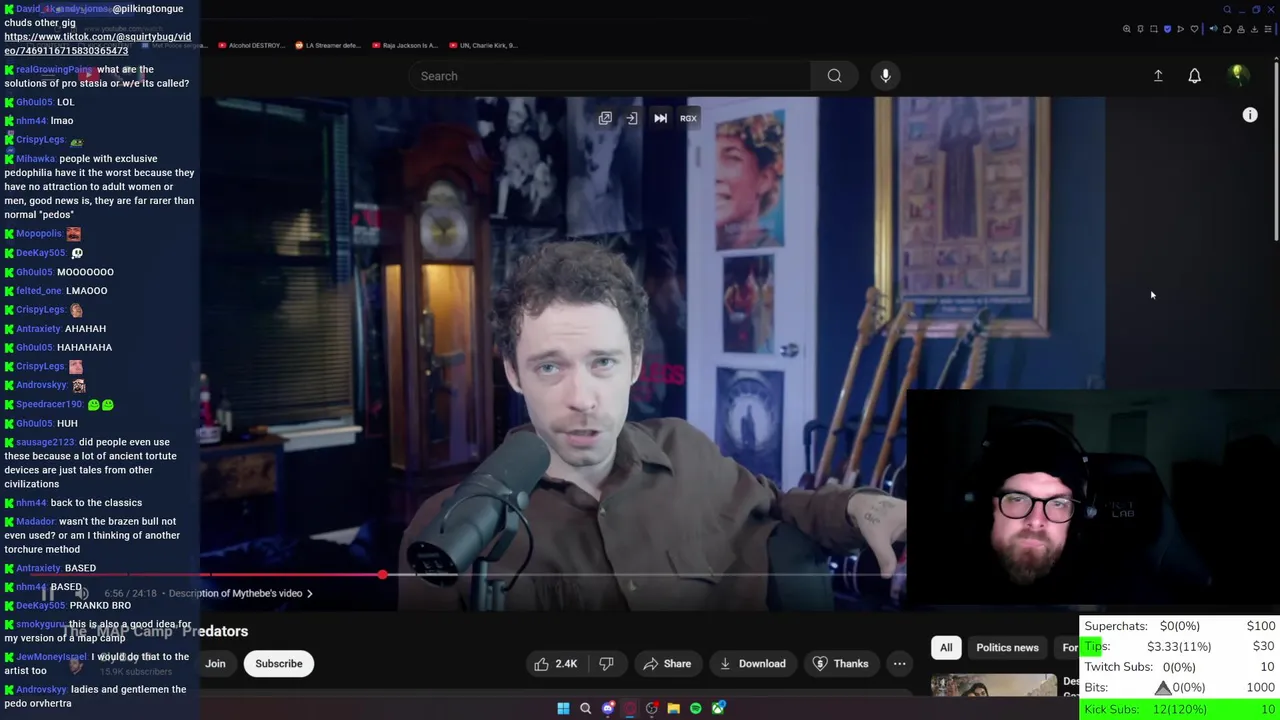Image resolution: width=1280 pixels, height=720 pixels.
Task: Click the heart bookmark icon in browser toolbar
Action: tap(1194, 29)
